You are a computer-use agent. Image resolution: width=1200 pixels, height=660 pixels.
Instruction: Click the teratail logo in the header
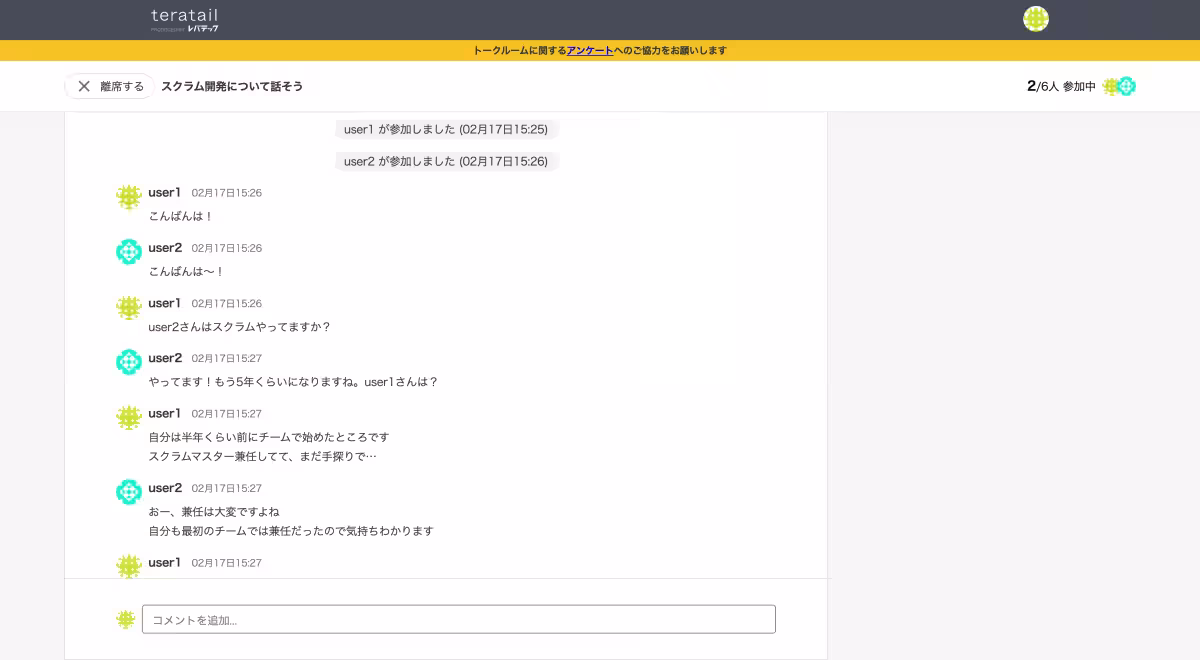tap(185, 18)
